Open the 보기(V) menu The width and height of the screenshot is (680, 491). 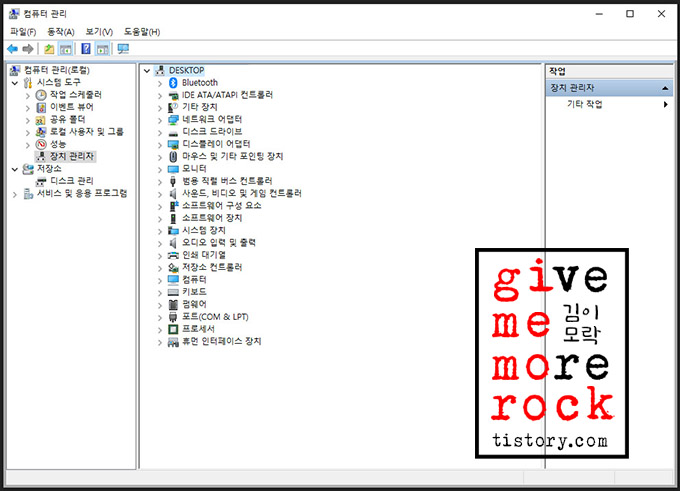[x=99, y=32]
